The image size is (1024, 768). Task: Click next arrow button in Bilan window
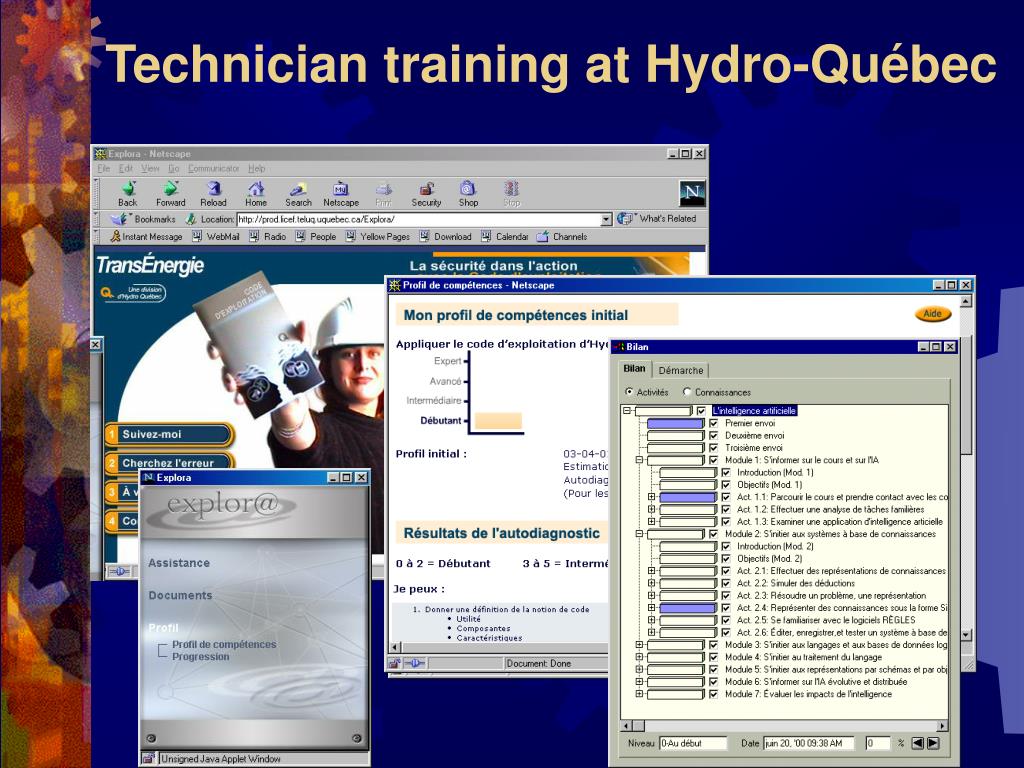tap(933, 743)
